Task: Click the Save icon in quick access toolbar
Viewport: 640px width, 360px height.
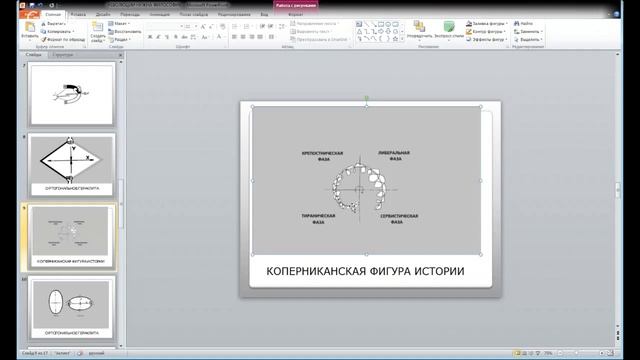Action: 32,5
